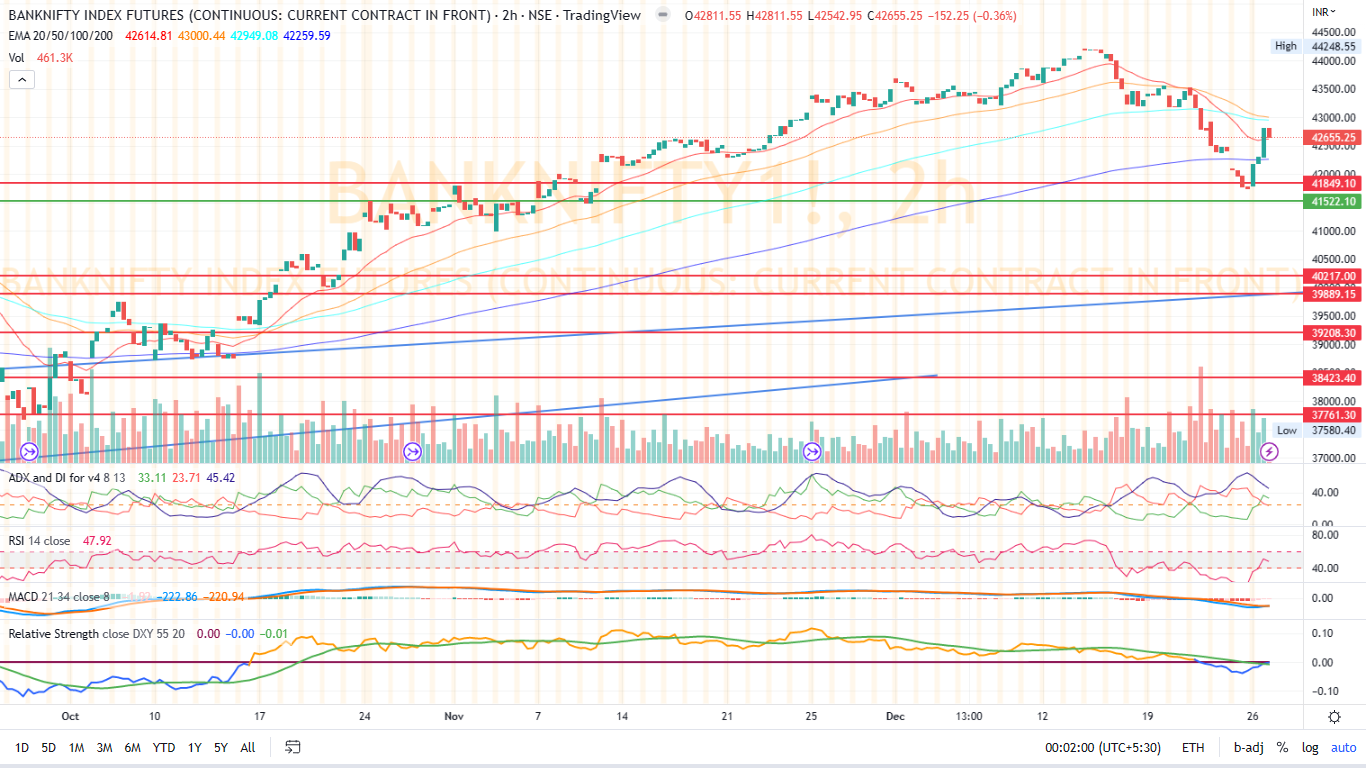The height and width of the screenshot is (768, 1366).
Task: Click the 39208.30 price label
Action: (x=1333, y=333)
